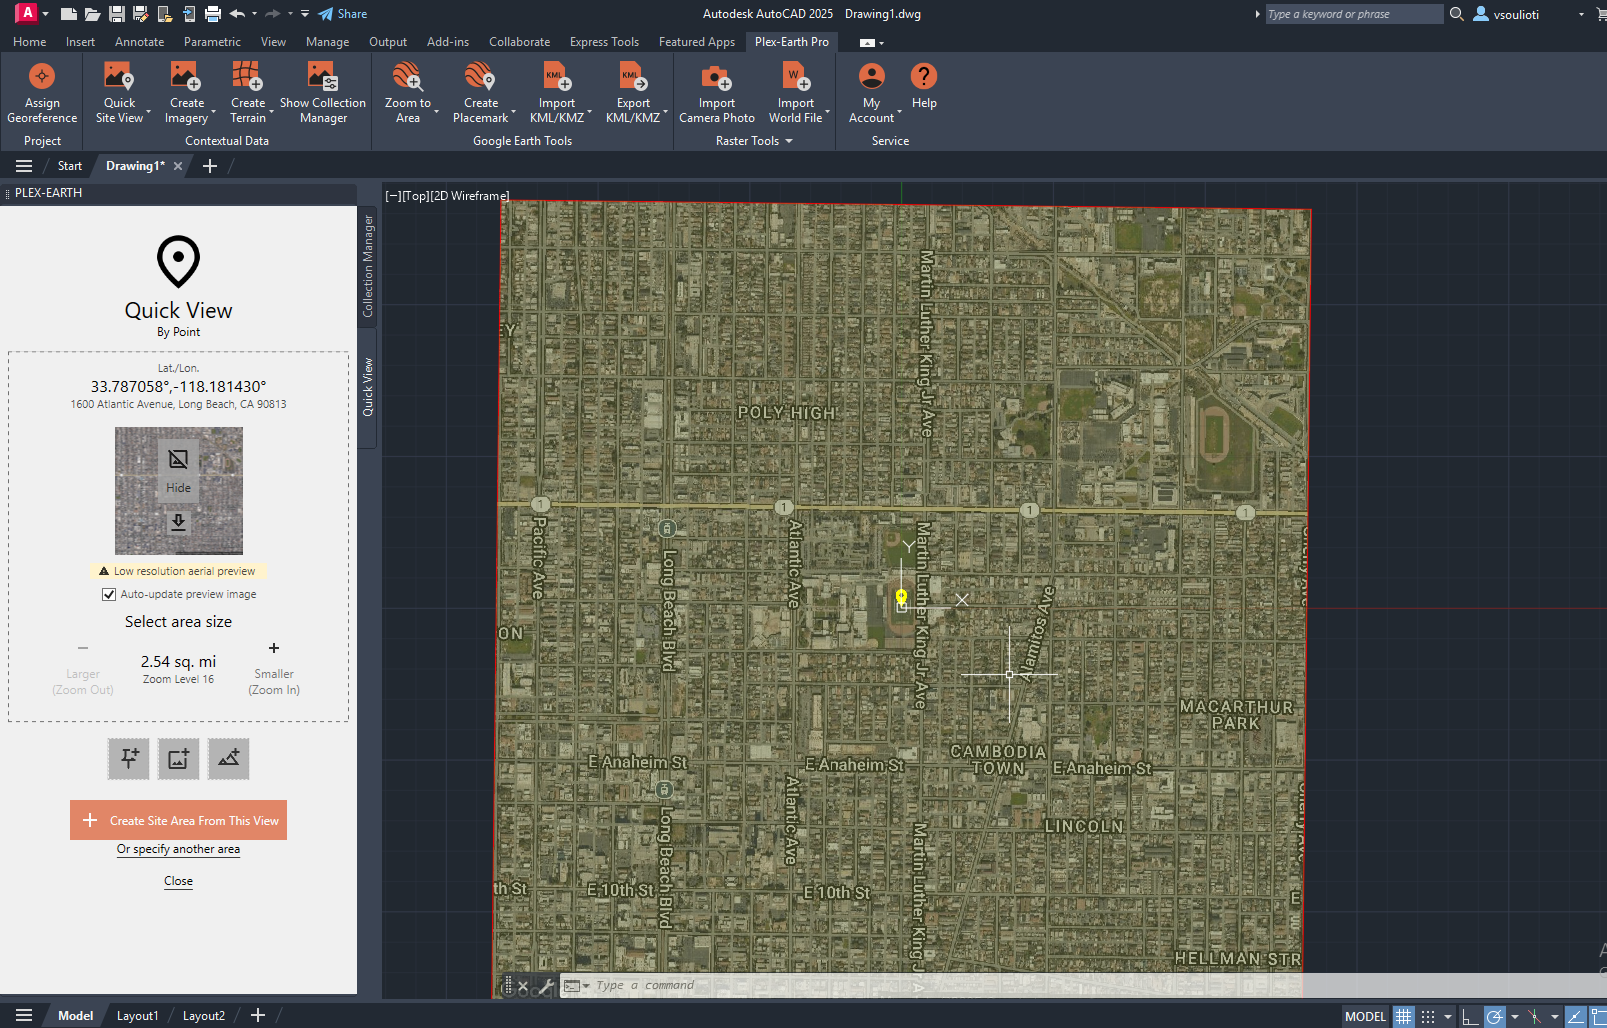Open the My Account icon

872,77
